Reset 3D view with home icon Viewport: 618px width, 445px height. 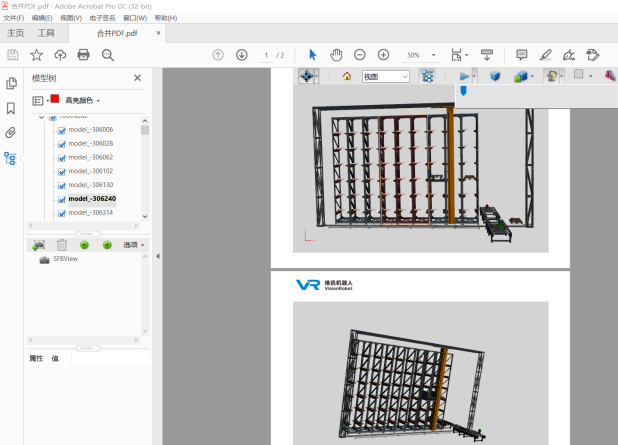coord(347,76)
